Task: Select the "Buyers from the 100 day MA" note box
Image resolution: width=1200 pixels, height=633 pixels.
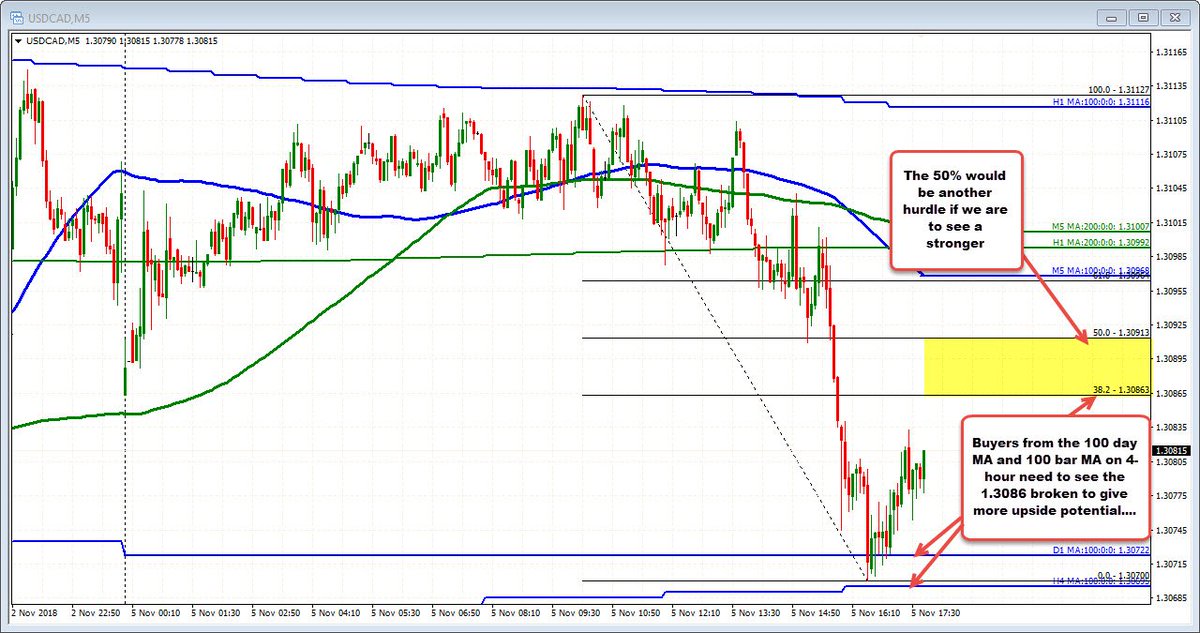Action: point(1058,478)
